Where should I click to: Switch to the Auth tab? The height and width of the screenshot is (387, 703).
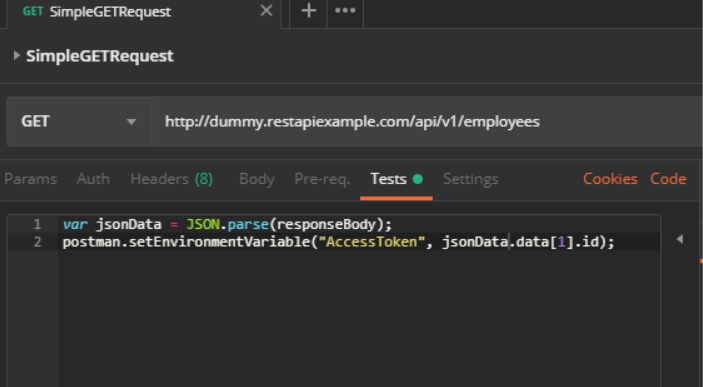point(93,179)
